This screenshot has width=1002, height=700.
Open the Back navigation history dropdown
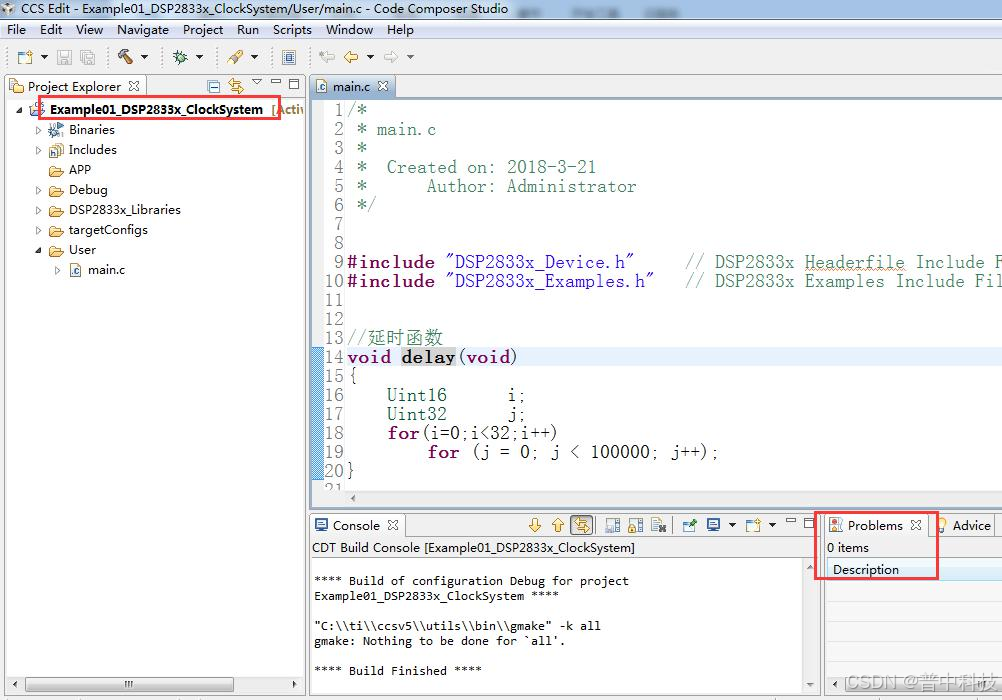(370, 57)
